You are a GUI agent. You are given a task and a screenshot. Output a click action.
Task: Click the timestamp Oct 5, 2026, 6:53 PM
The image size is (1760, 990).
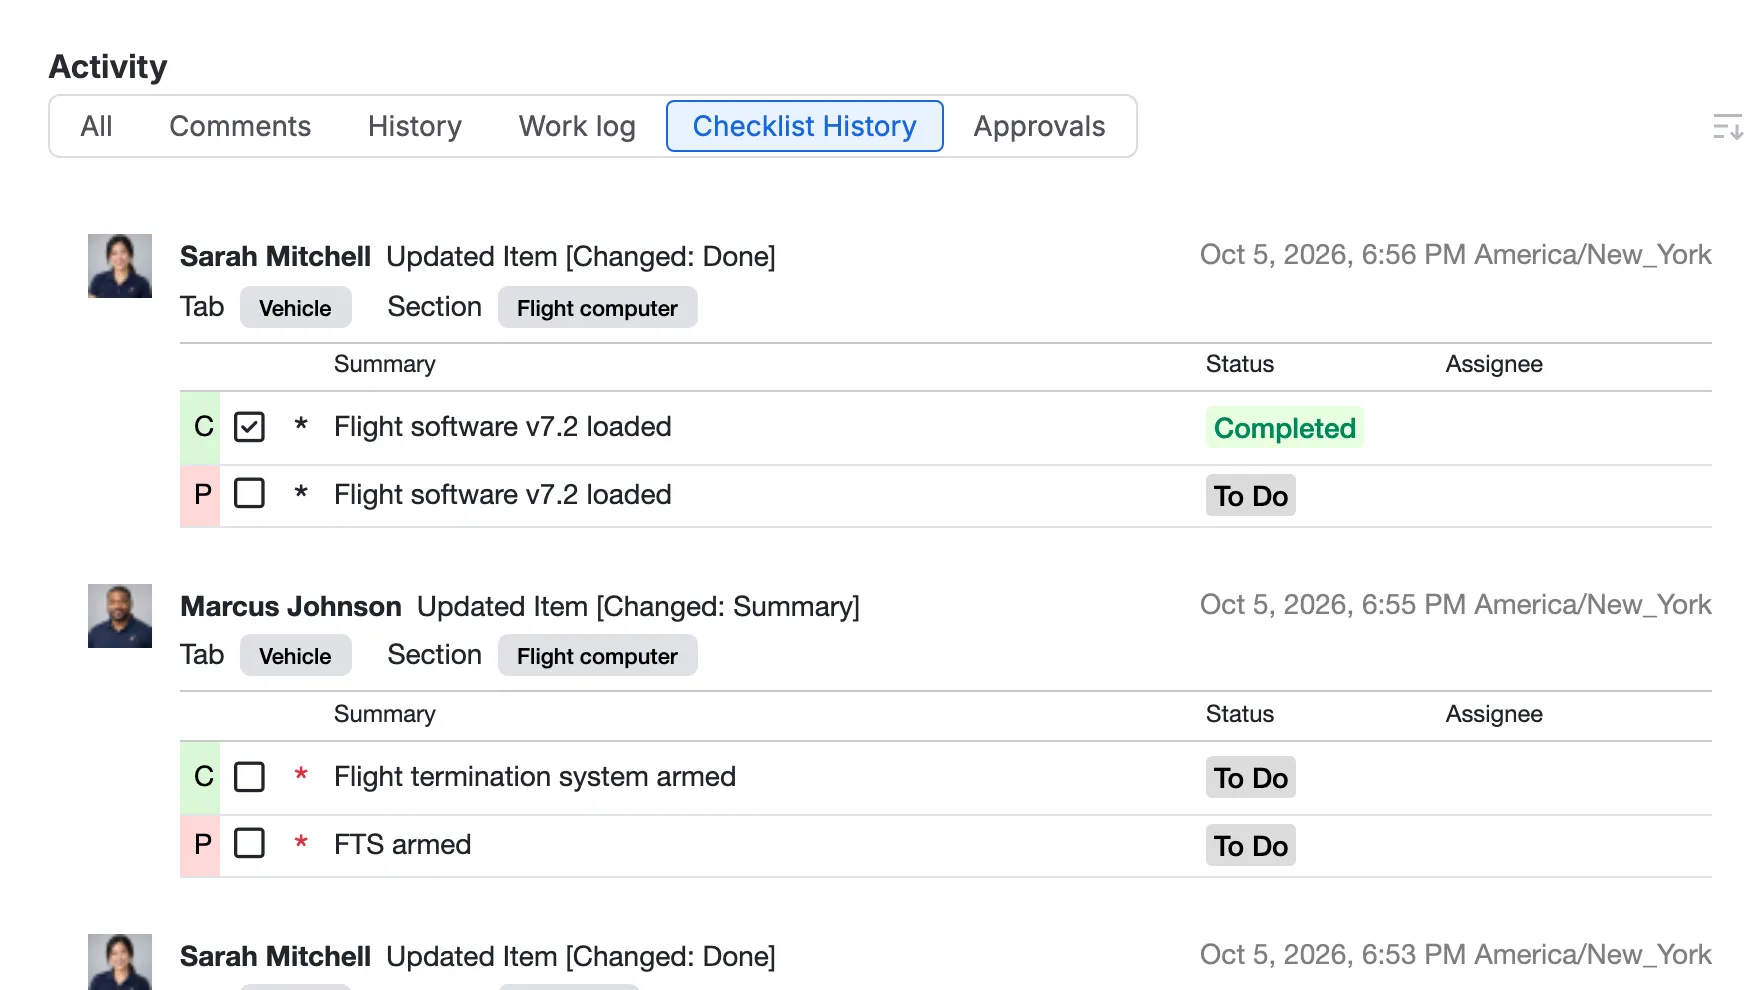click(1456, 955)
